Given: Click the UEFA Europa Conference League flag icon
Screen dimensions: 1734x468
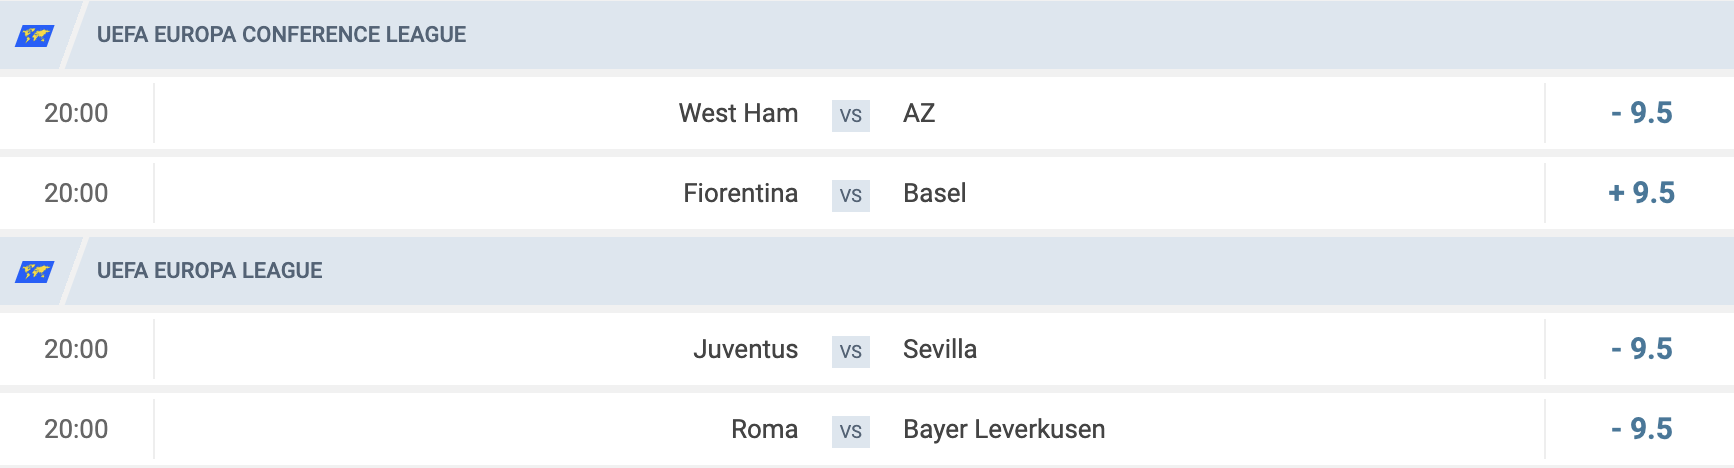Looking at the screenshot, I should [x=35, y=36].
